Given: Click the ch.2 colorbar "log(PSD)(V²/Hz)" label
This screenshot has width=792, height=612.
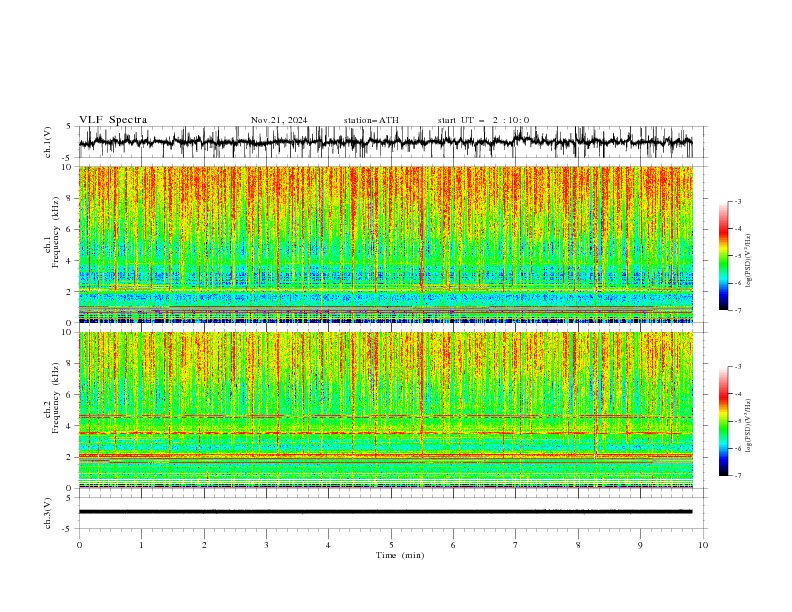Looking at the screenshot, I should coord(749,425).
